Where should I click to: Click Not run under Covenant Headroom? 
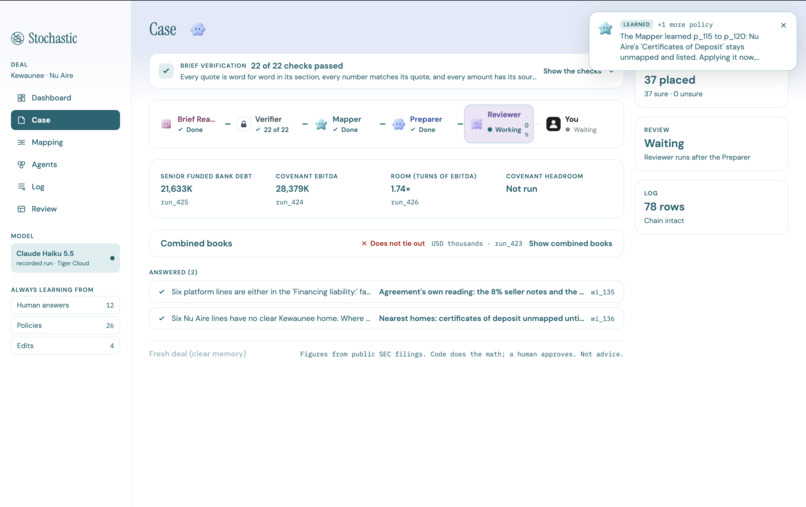[521, 189]
